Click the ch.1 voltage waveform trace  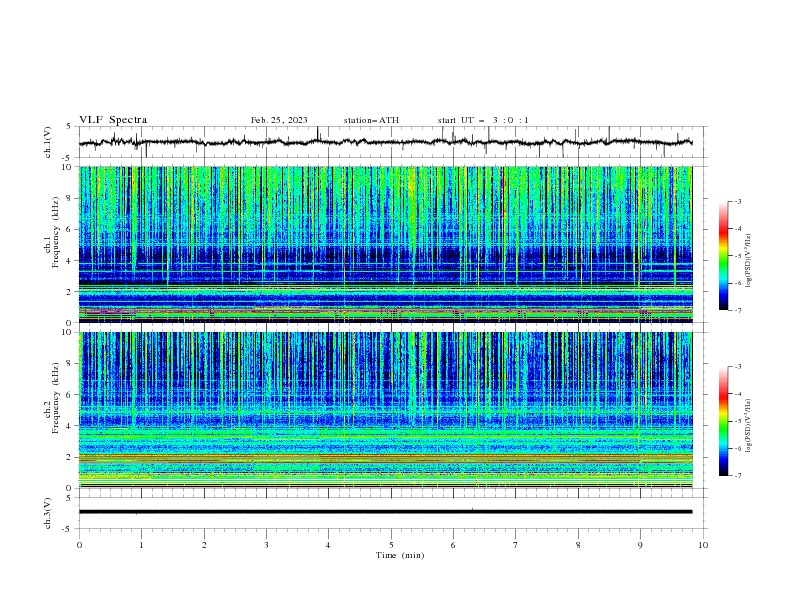pyautogui.click(x=385, y=142)
